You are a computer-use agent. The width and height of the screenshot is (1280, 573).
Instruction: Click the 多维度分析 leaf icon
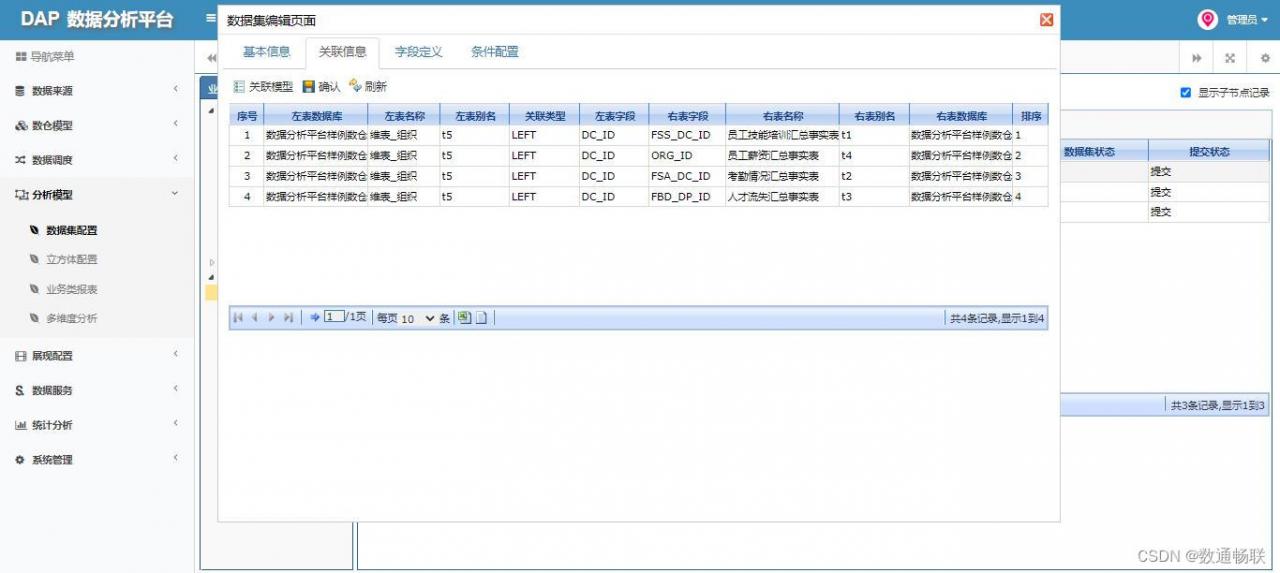[x=35, y=318]
